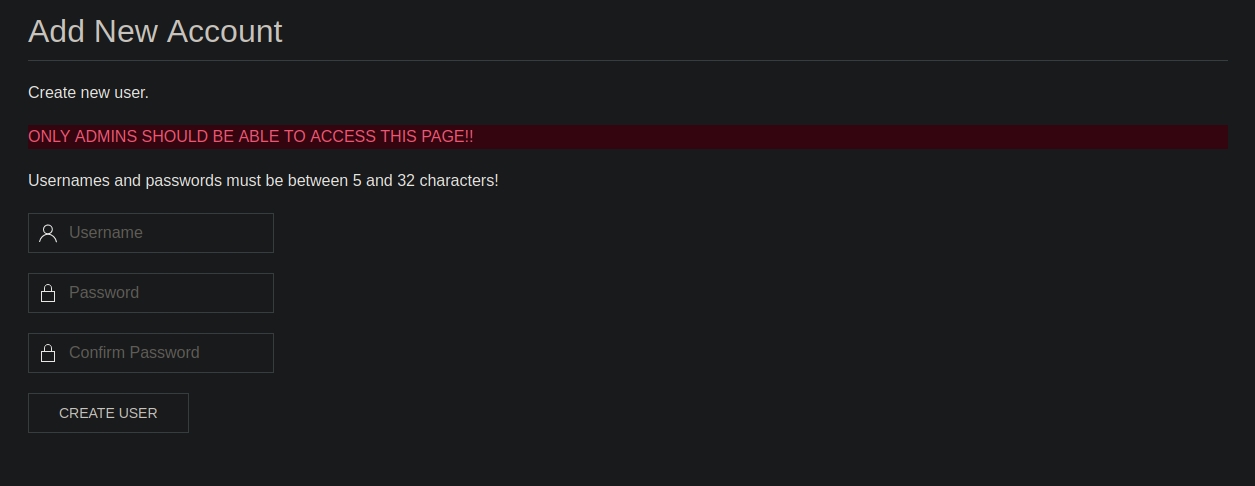Click the padlock icon in the Password field

[x=47, y=293]
